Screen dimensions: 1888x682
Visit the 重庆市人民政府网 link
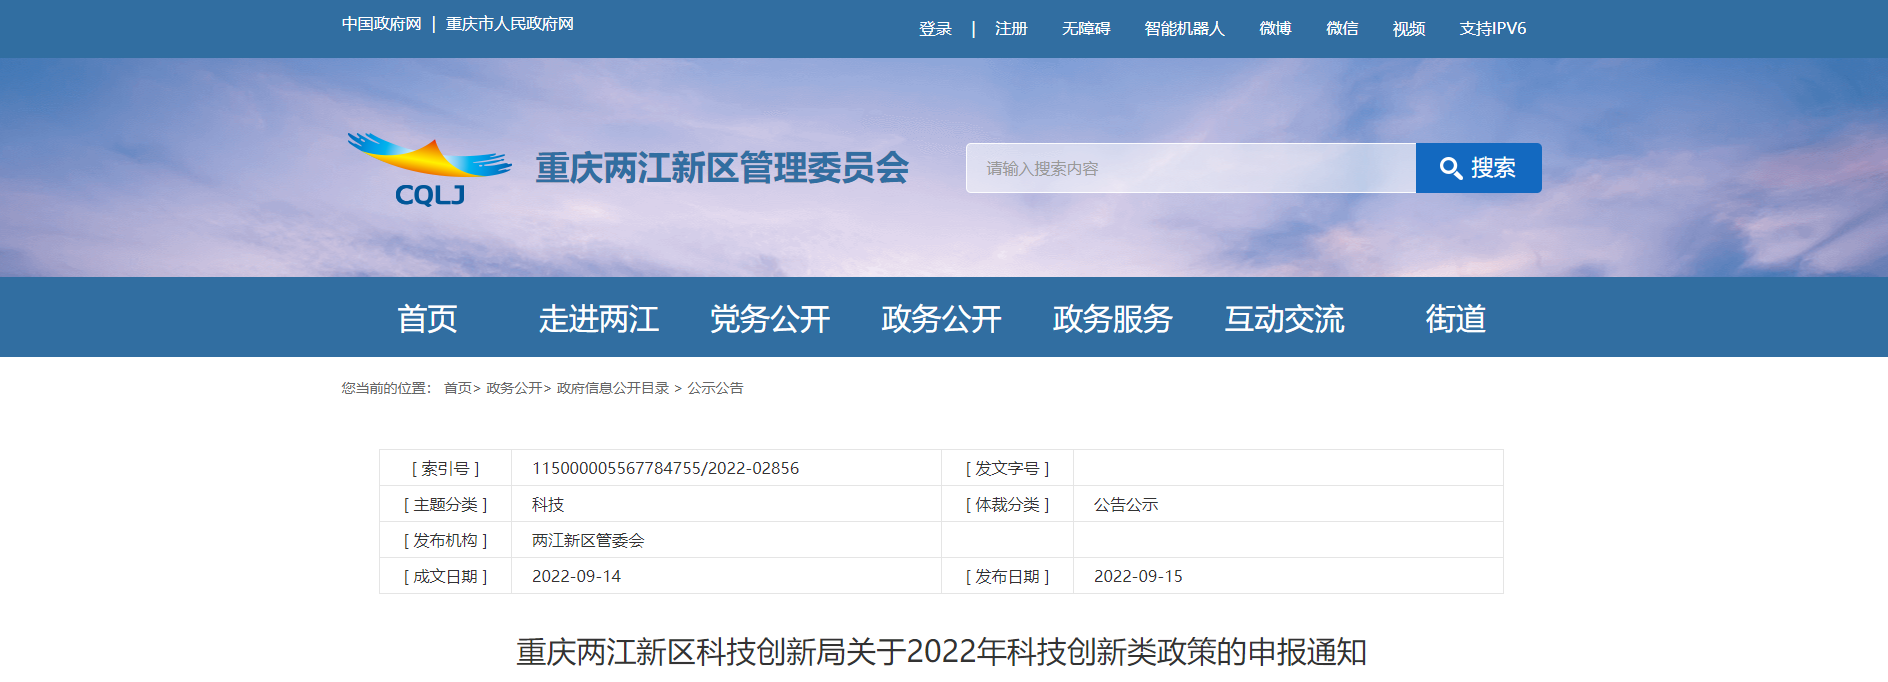pos(509,24)
